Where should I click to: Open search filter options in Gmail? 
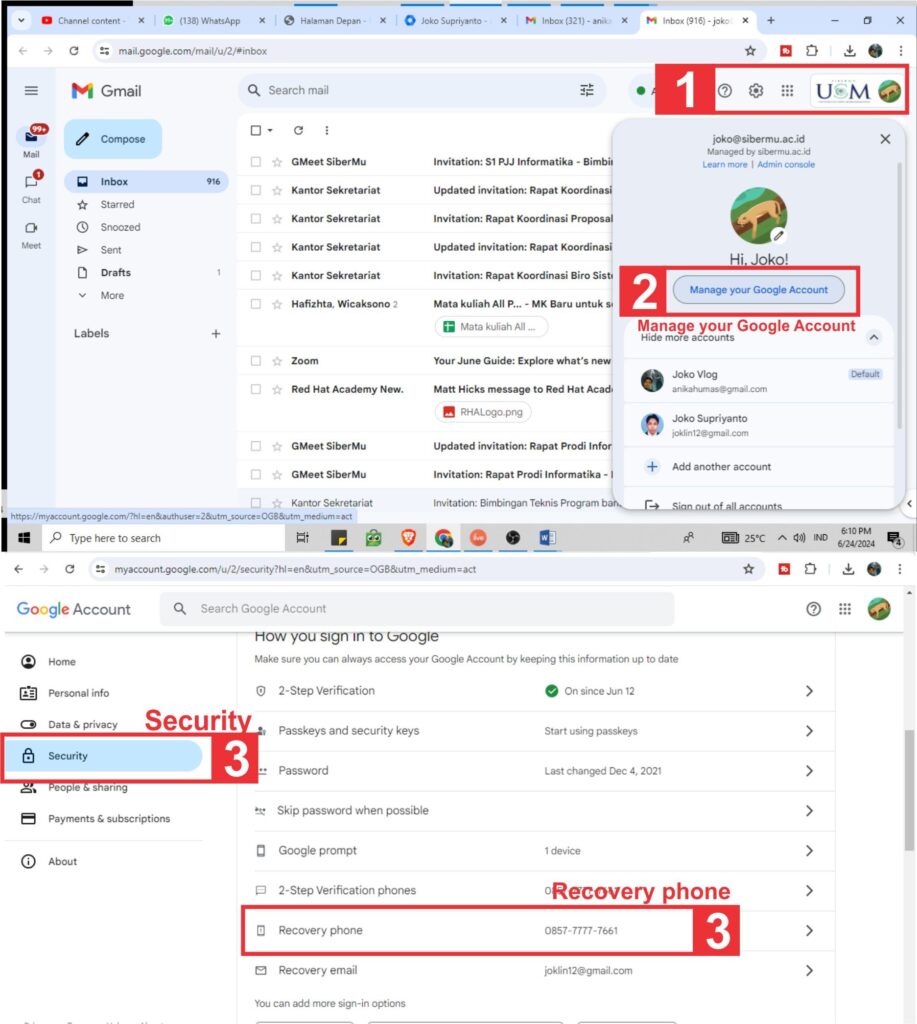[587, 91]
